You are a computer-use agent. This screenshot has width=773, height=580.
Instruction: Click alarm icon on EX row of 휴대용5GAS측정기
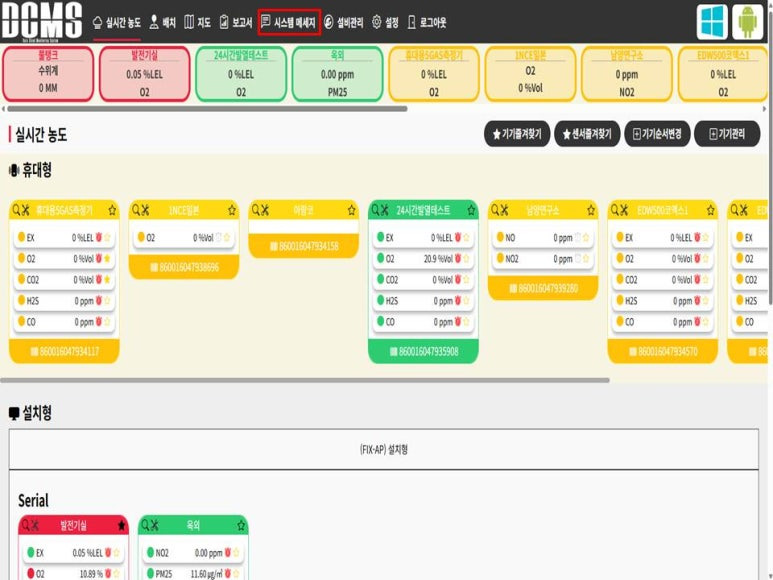[x=99, y=238]
